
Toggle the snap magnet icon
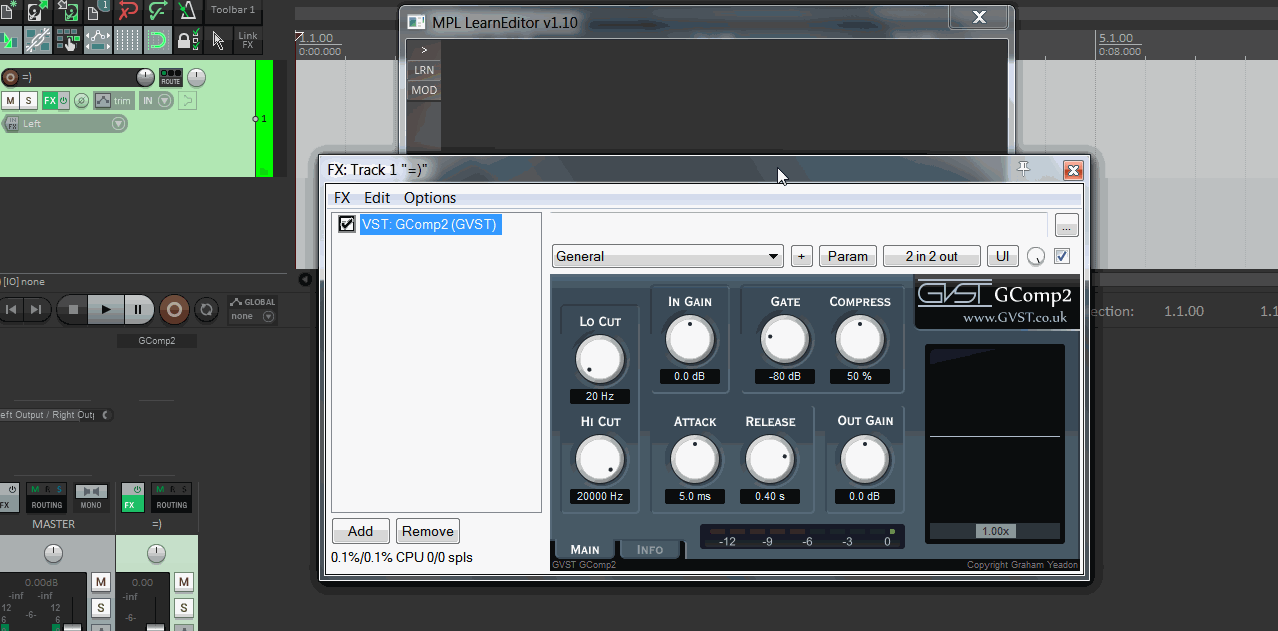click(157, 41)
